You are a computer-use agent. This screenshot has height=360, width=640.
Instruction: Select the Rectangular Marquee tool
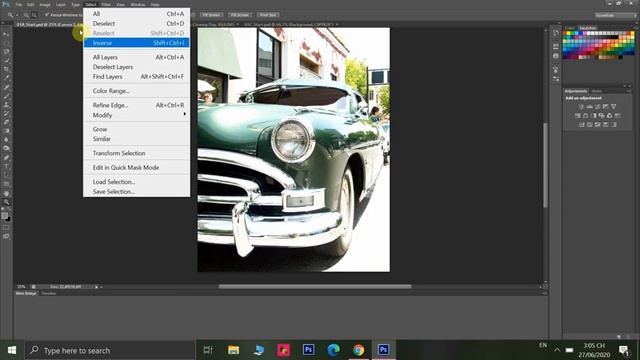coord(6,43)
